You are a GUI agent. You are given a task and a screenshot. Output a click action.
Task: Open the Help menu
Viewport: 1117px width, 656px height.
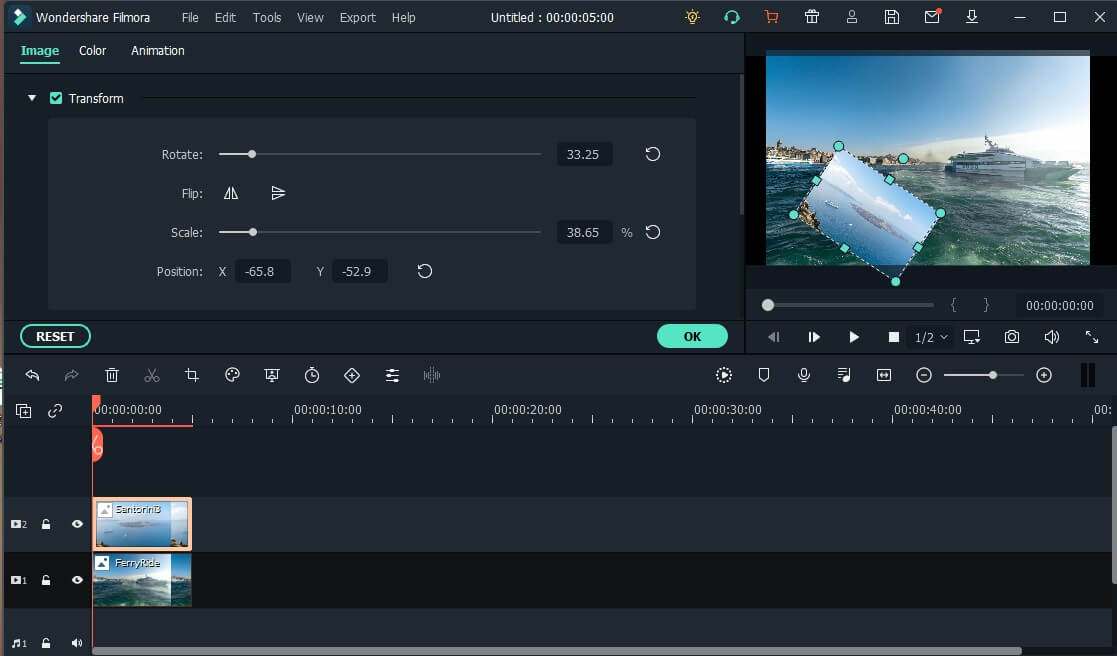click(x=403, y=17)
